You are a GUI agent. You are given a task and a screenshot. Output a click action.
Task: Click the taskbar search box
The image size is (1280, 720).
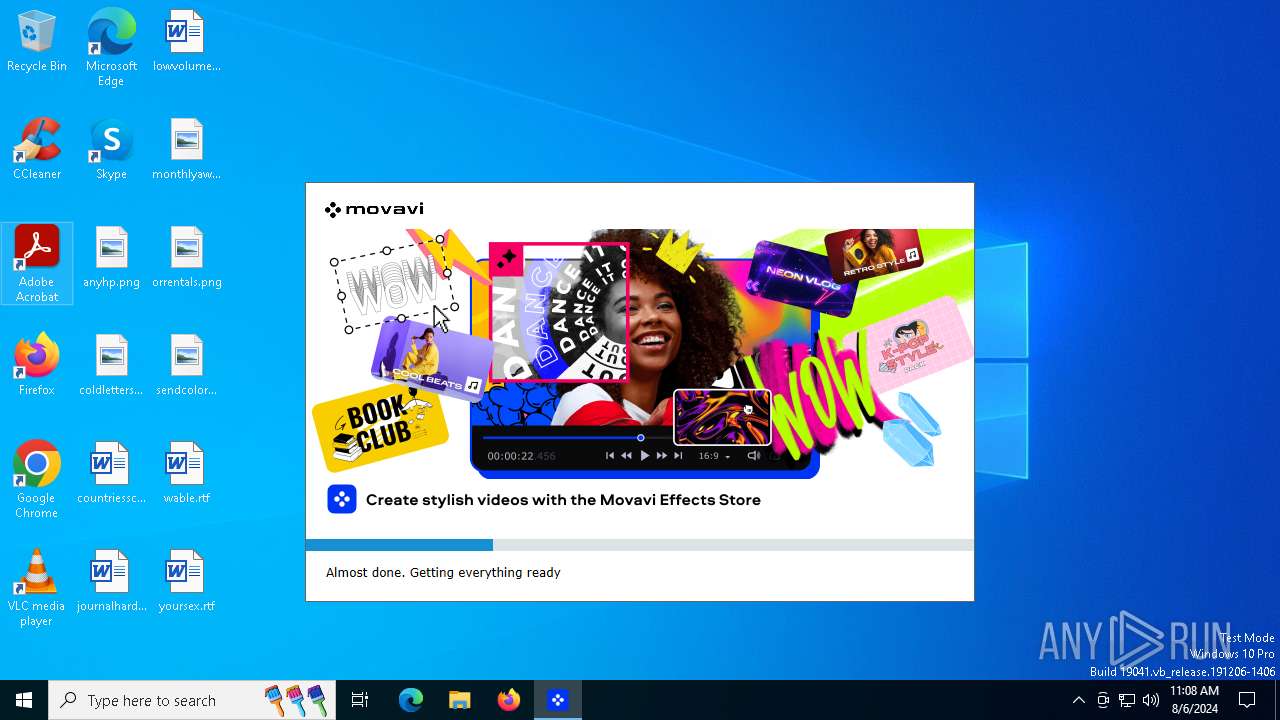point(192,700)
